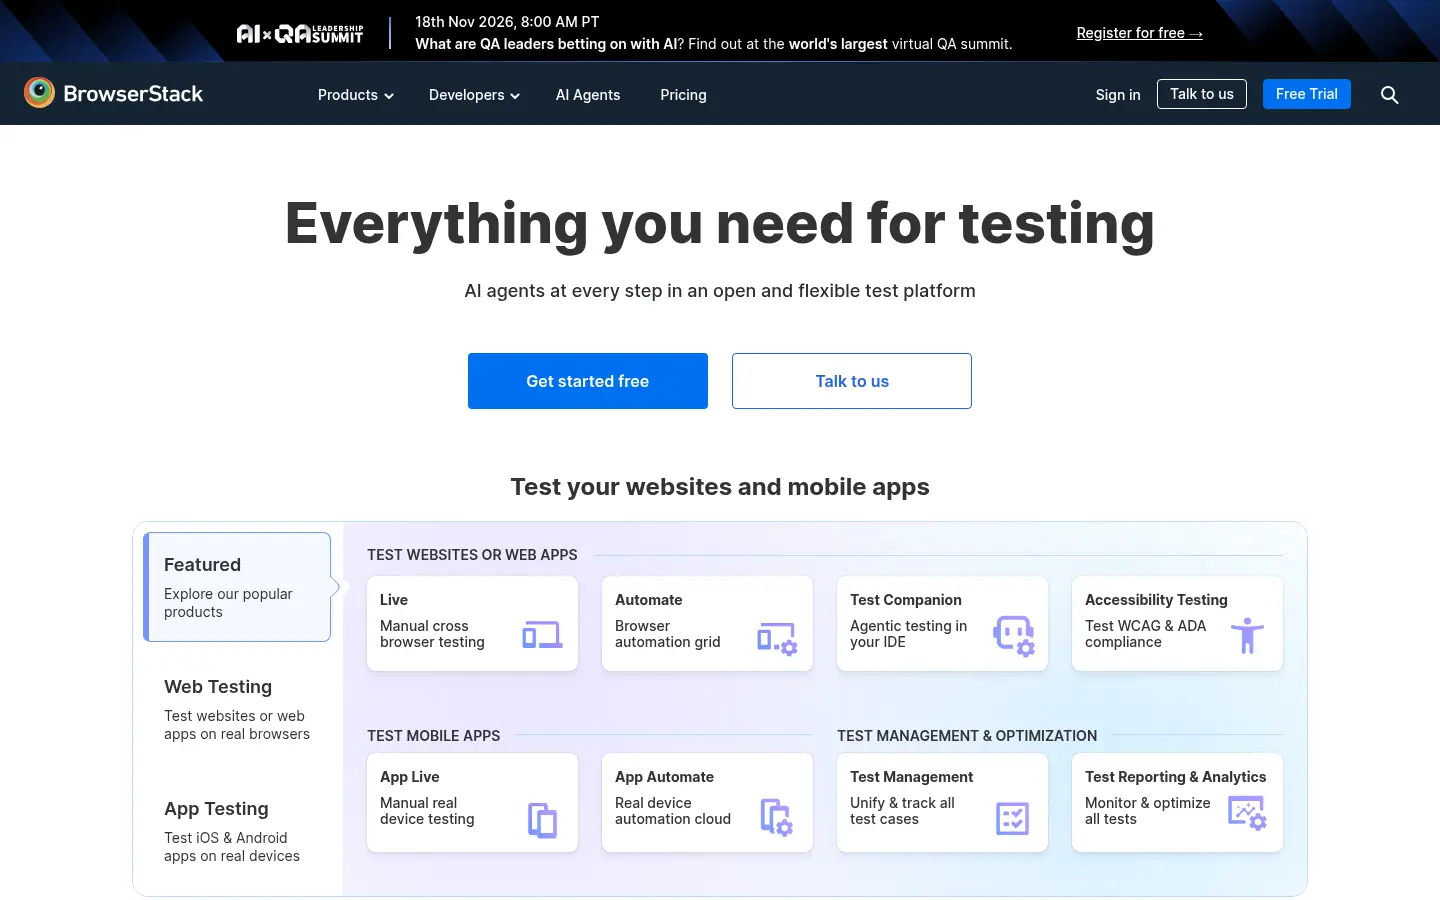Follow the Register for free link
The height and width of the screenshot is (900, 1440).
click(1140, 33)
